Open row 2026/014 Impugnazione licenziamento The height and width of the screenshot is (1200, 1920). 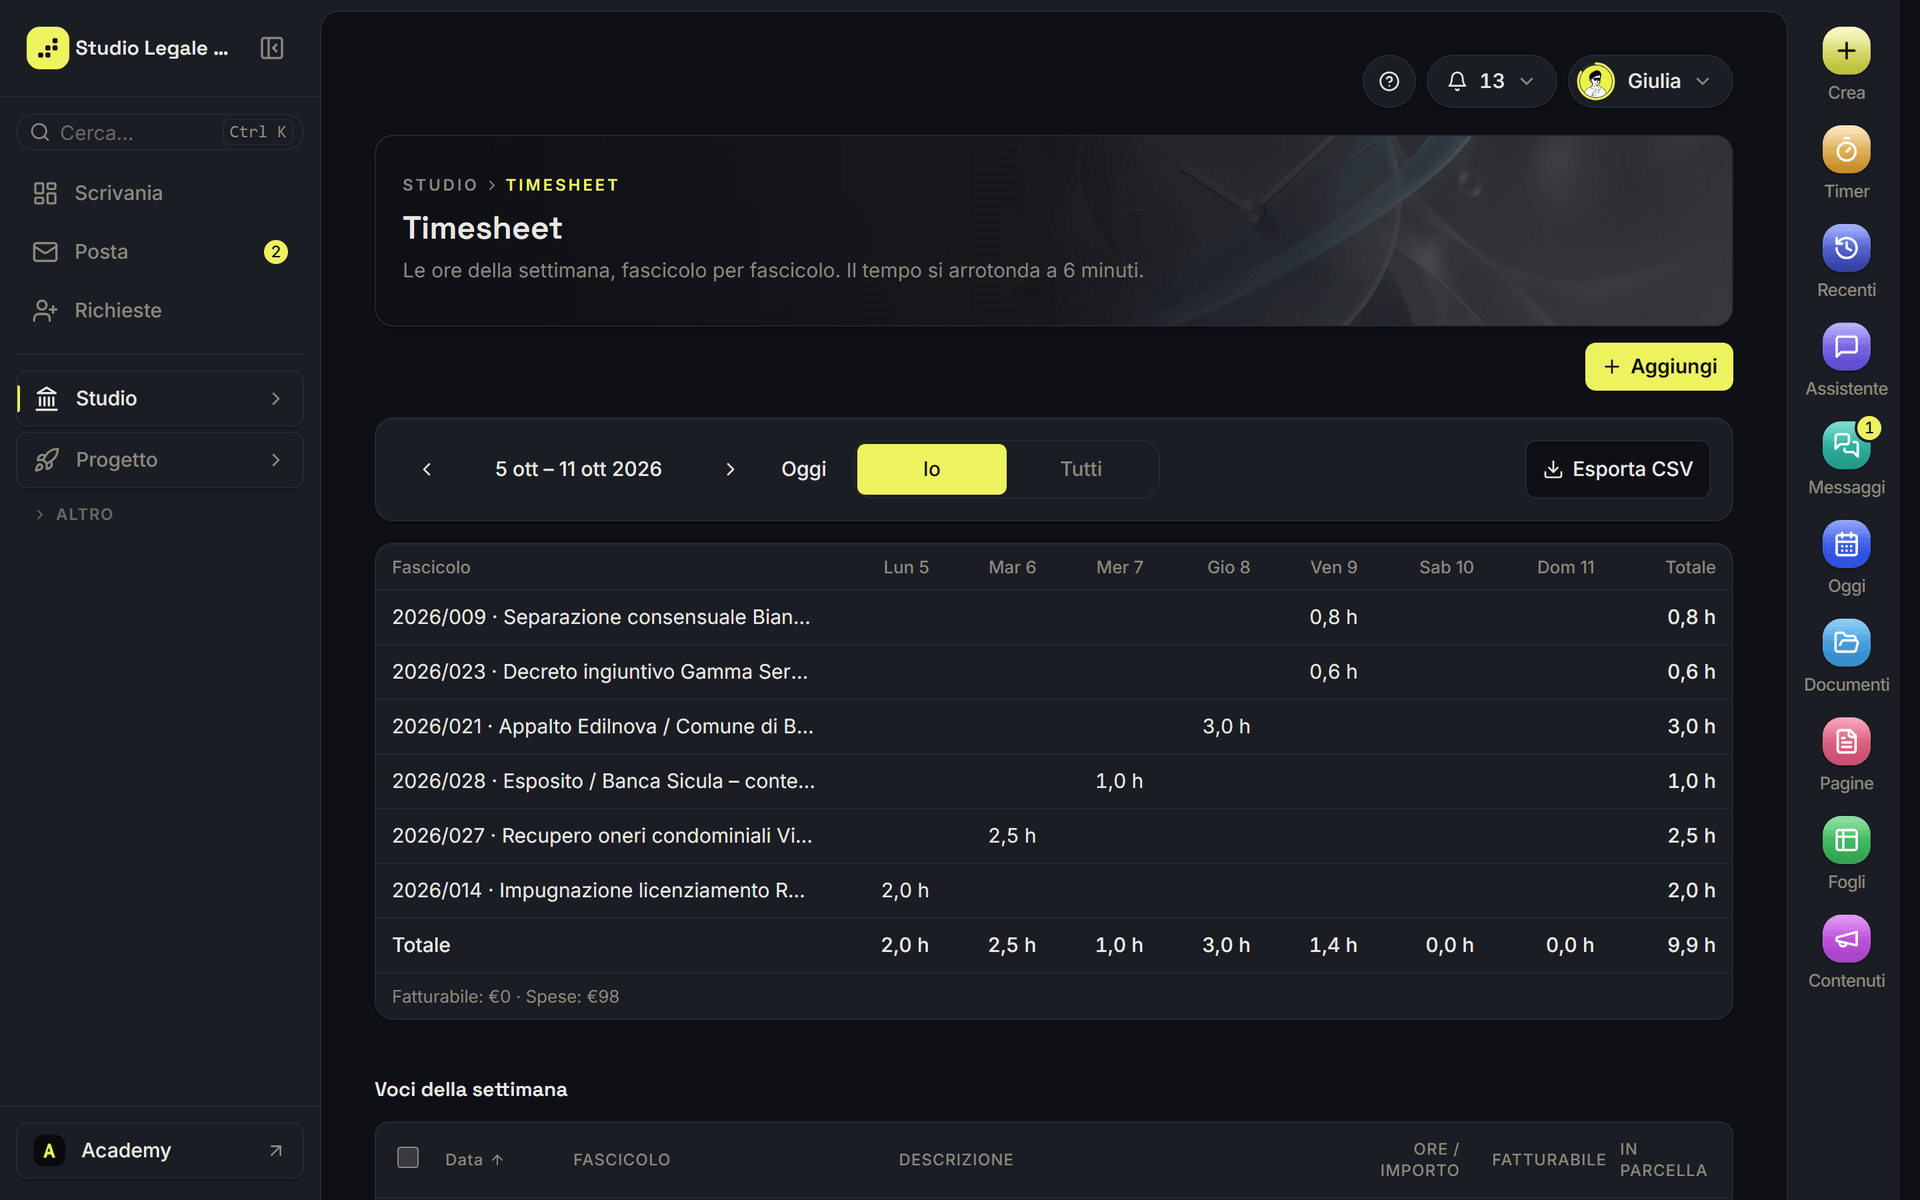[x=1053, y=891]
